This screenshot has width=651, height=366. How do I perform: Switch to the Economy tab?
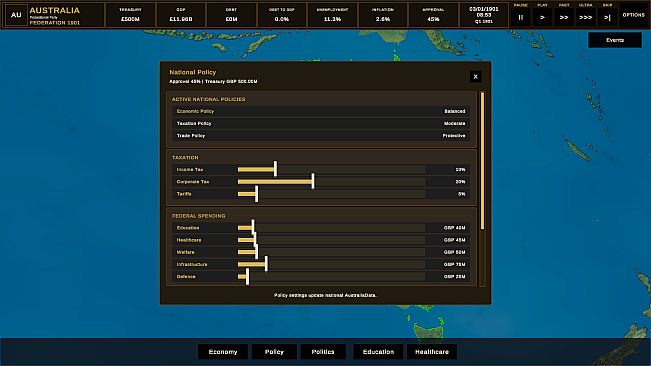(223, 351)
